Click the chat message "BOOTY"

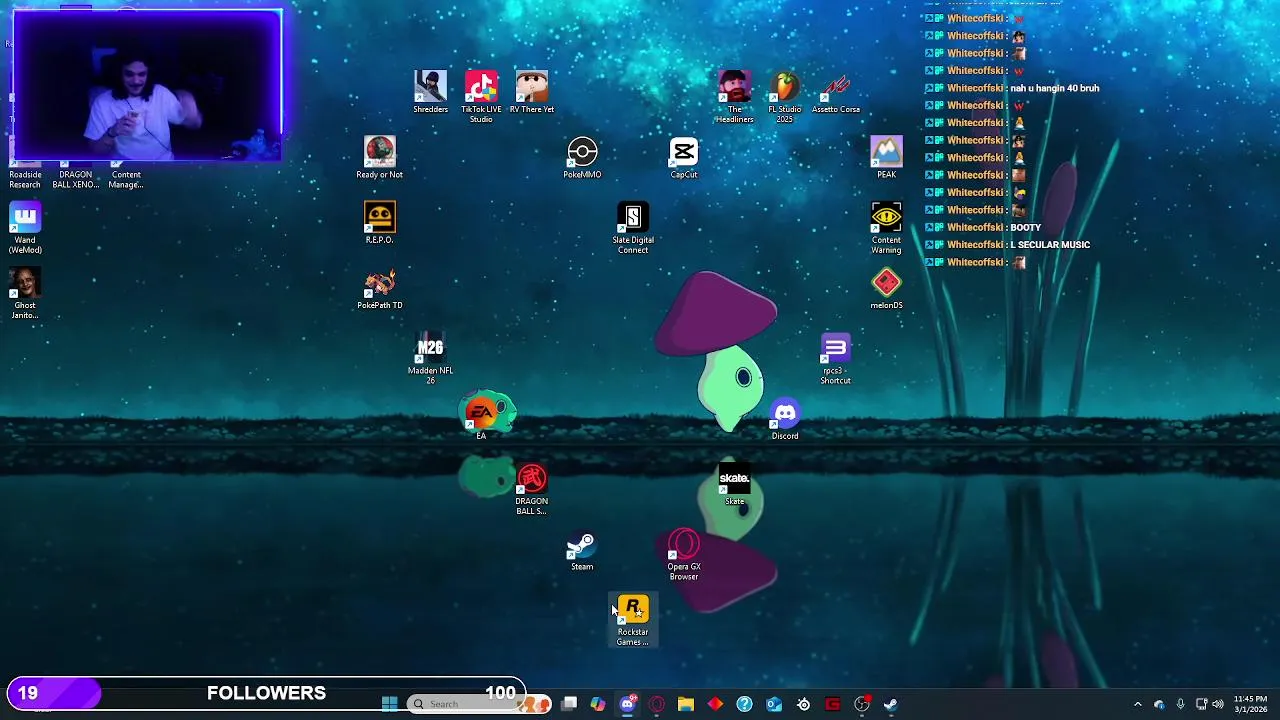click(1026, 227)
